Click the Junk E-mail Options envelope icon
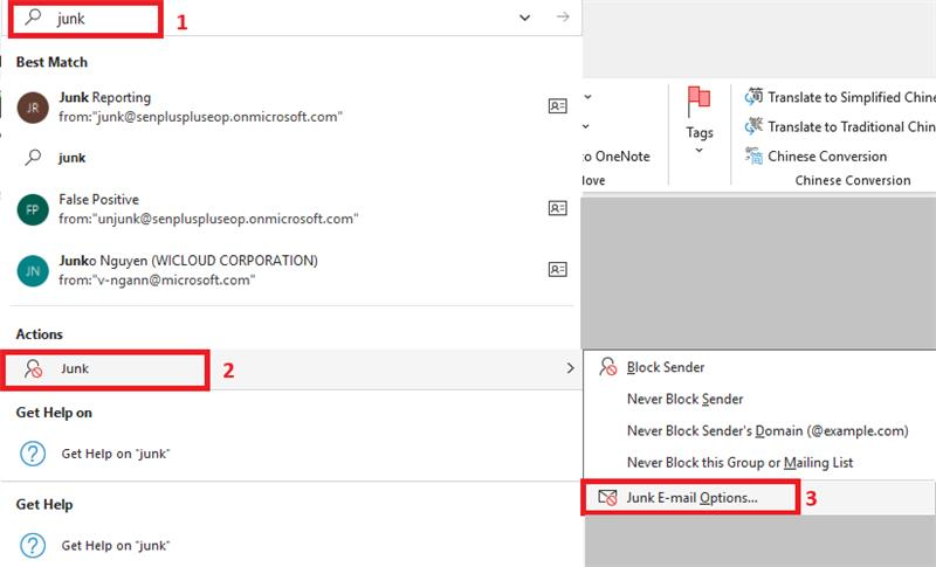Image resolution: width=936 pixels, height=567 pixels. [608, 497]
